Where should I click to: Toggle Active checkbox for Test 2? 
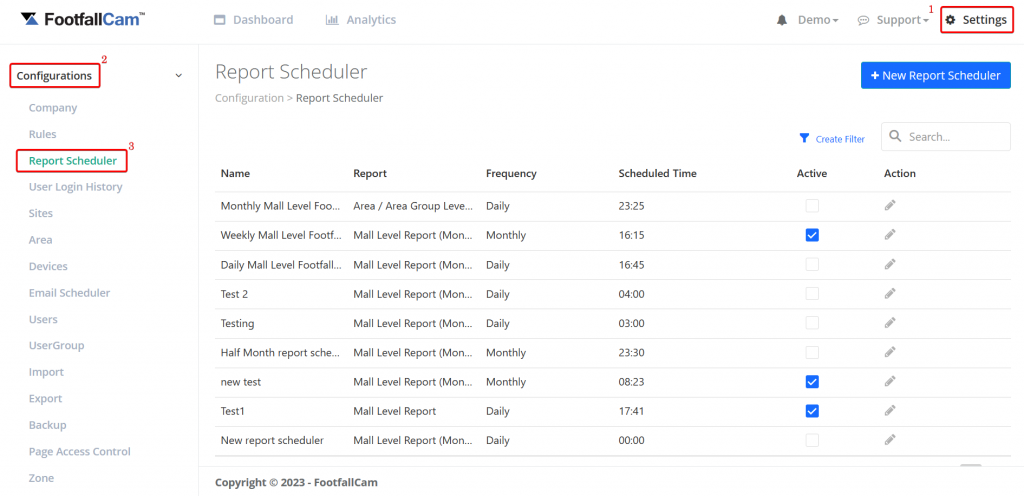click(812, 294)
